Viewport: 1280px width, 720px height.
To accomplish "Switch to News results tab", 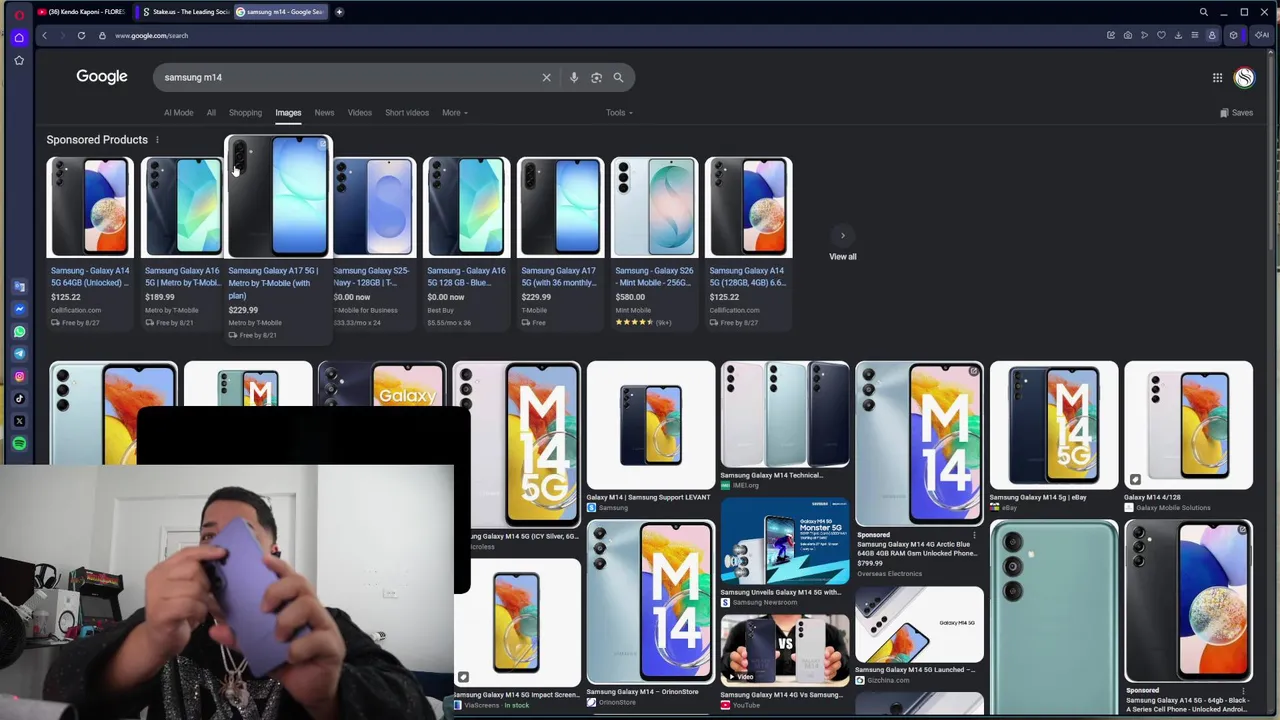I will click(324, 113).
